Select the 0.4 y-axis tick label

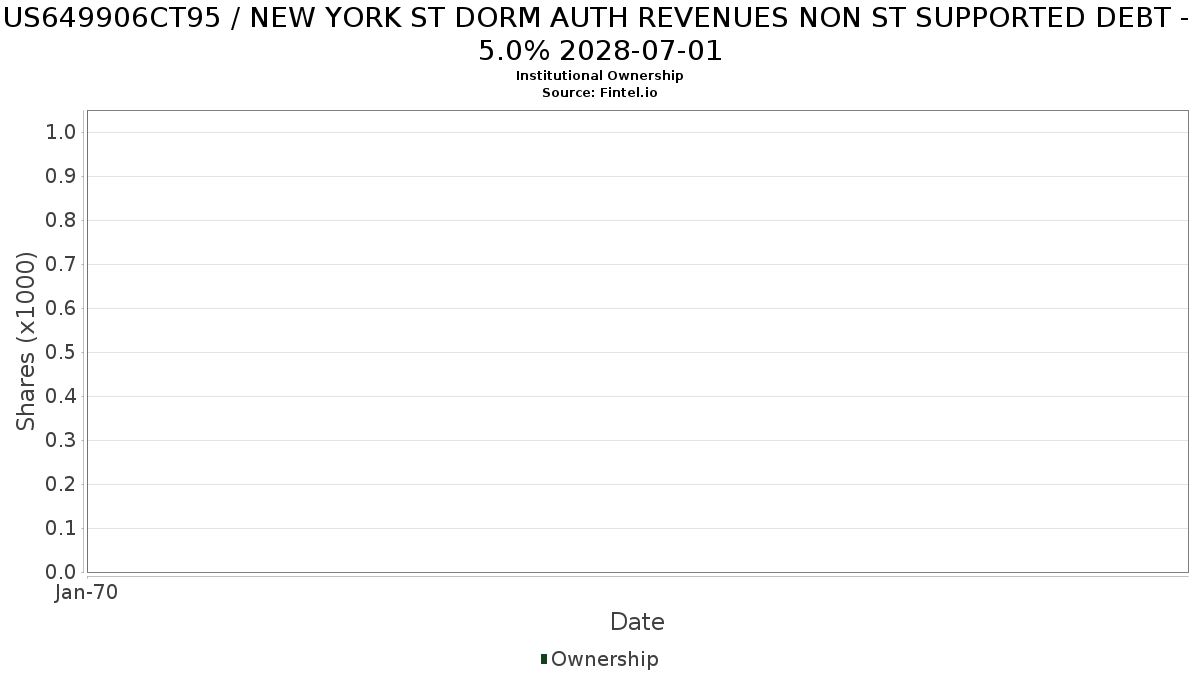point(62,397)
